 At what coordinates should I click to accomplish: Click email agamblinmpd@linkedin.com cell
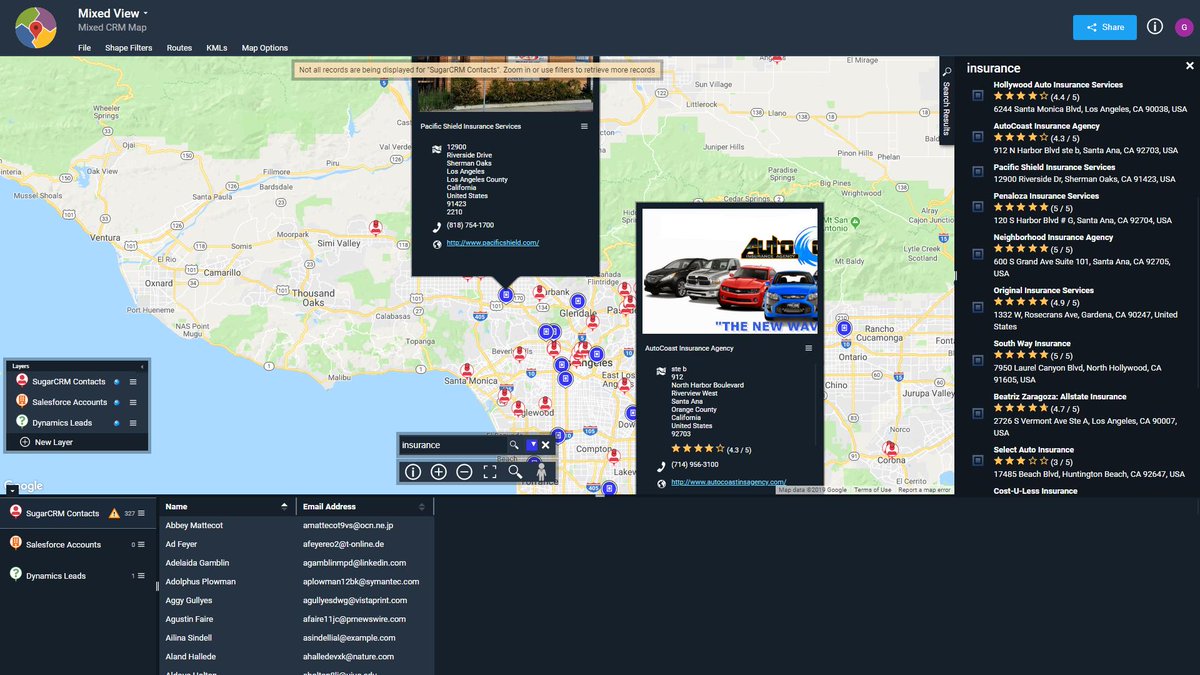click(354, 563)
